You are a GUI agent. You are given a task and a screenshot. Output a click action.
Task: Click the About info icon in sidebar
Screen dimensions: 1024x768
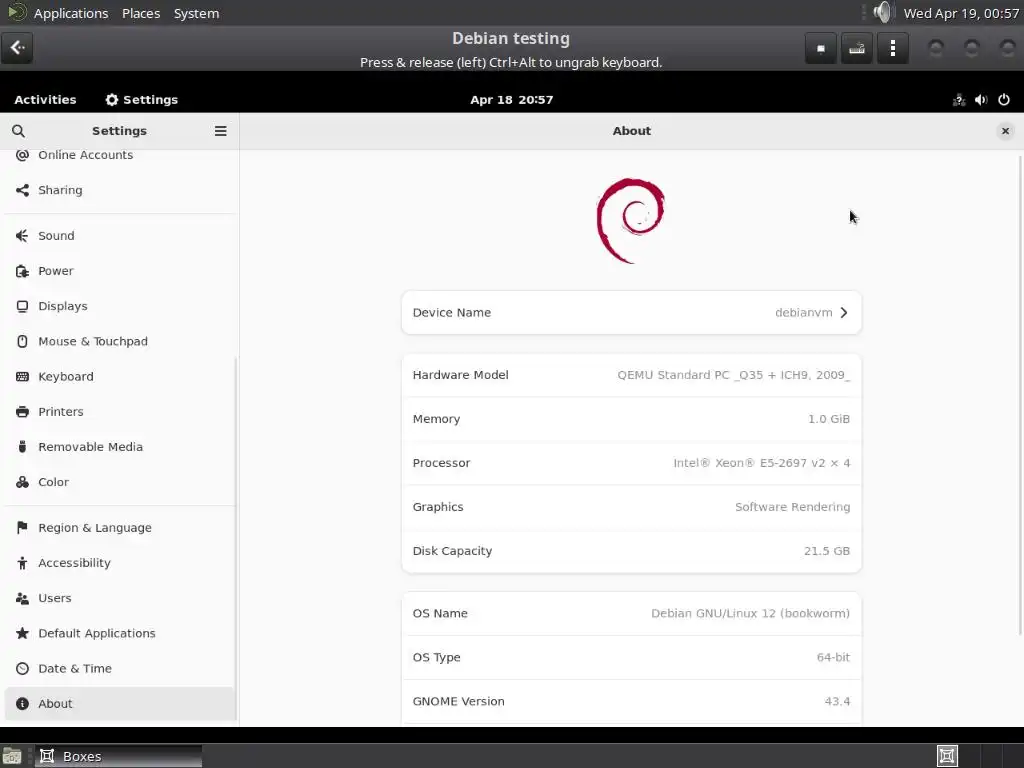pyautogui.click(x=22, y=704)
